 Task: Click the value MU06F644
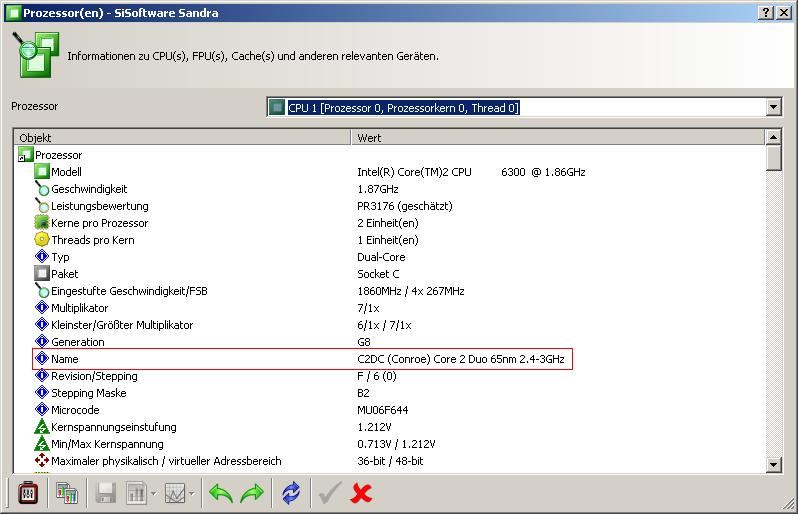click(x=383, y=410)
